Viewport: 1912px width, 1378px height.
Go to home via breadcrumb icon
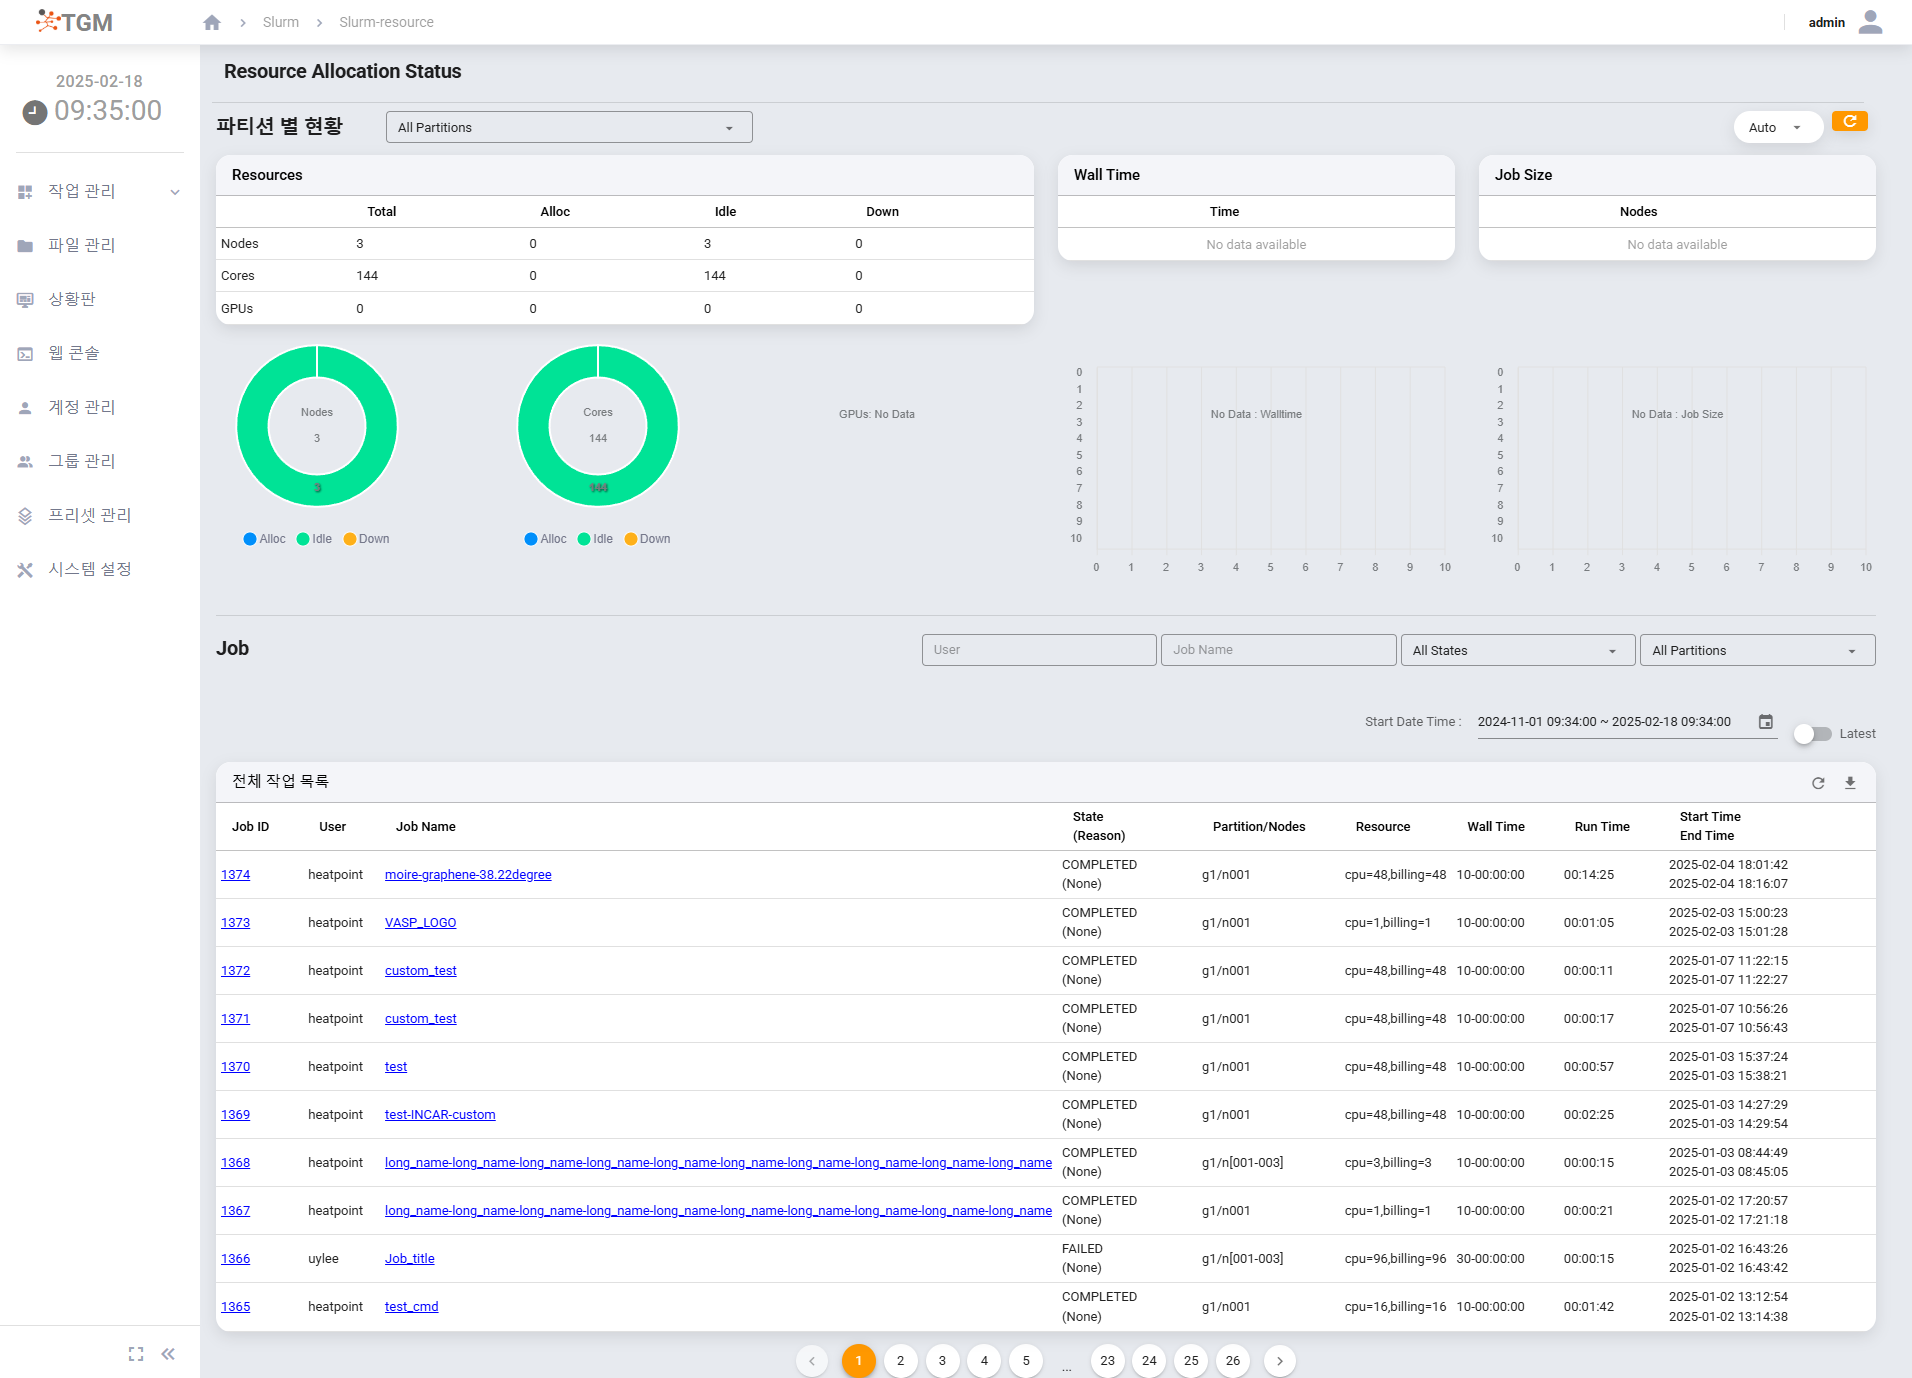tap(212, 22)
